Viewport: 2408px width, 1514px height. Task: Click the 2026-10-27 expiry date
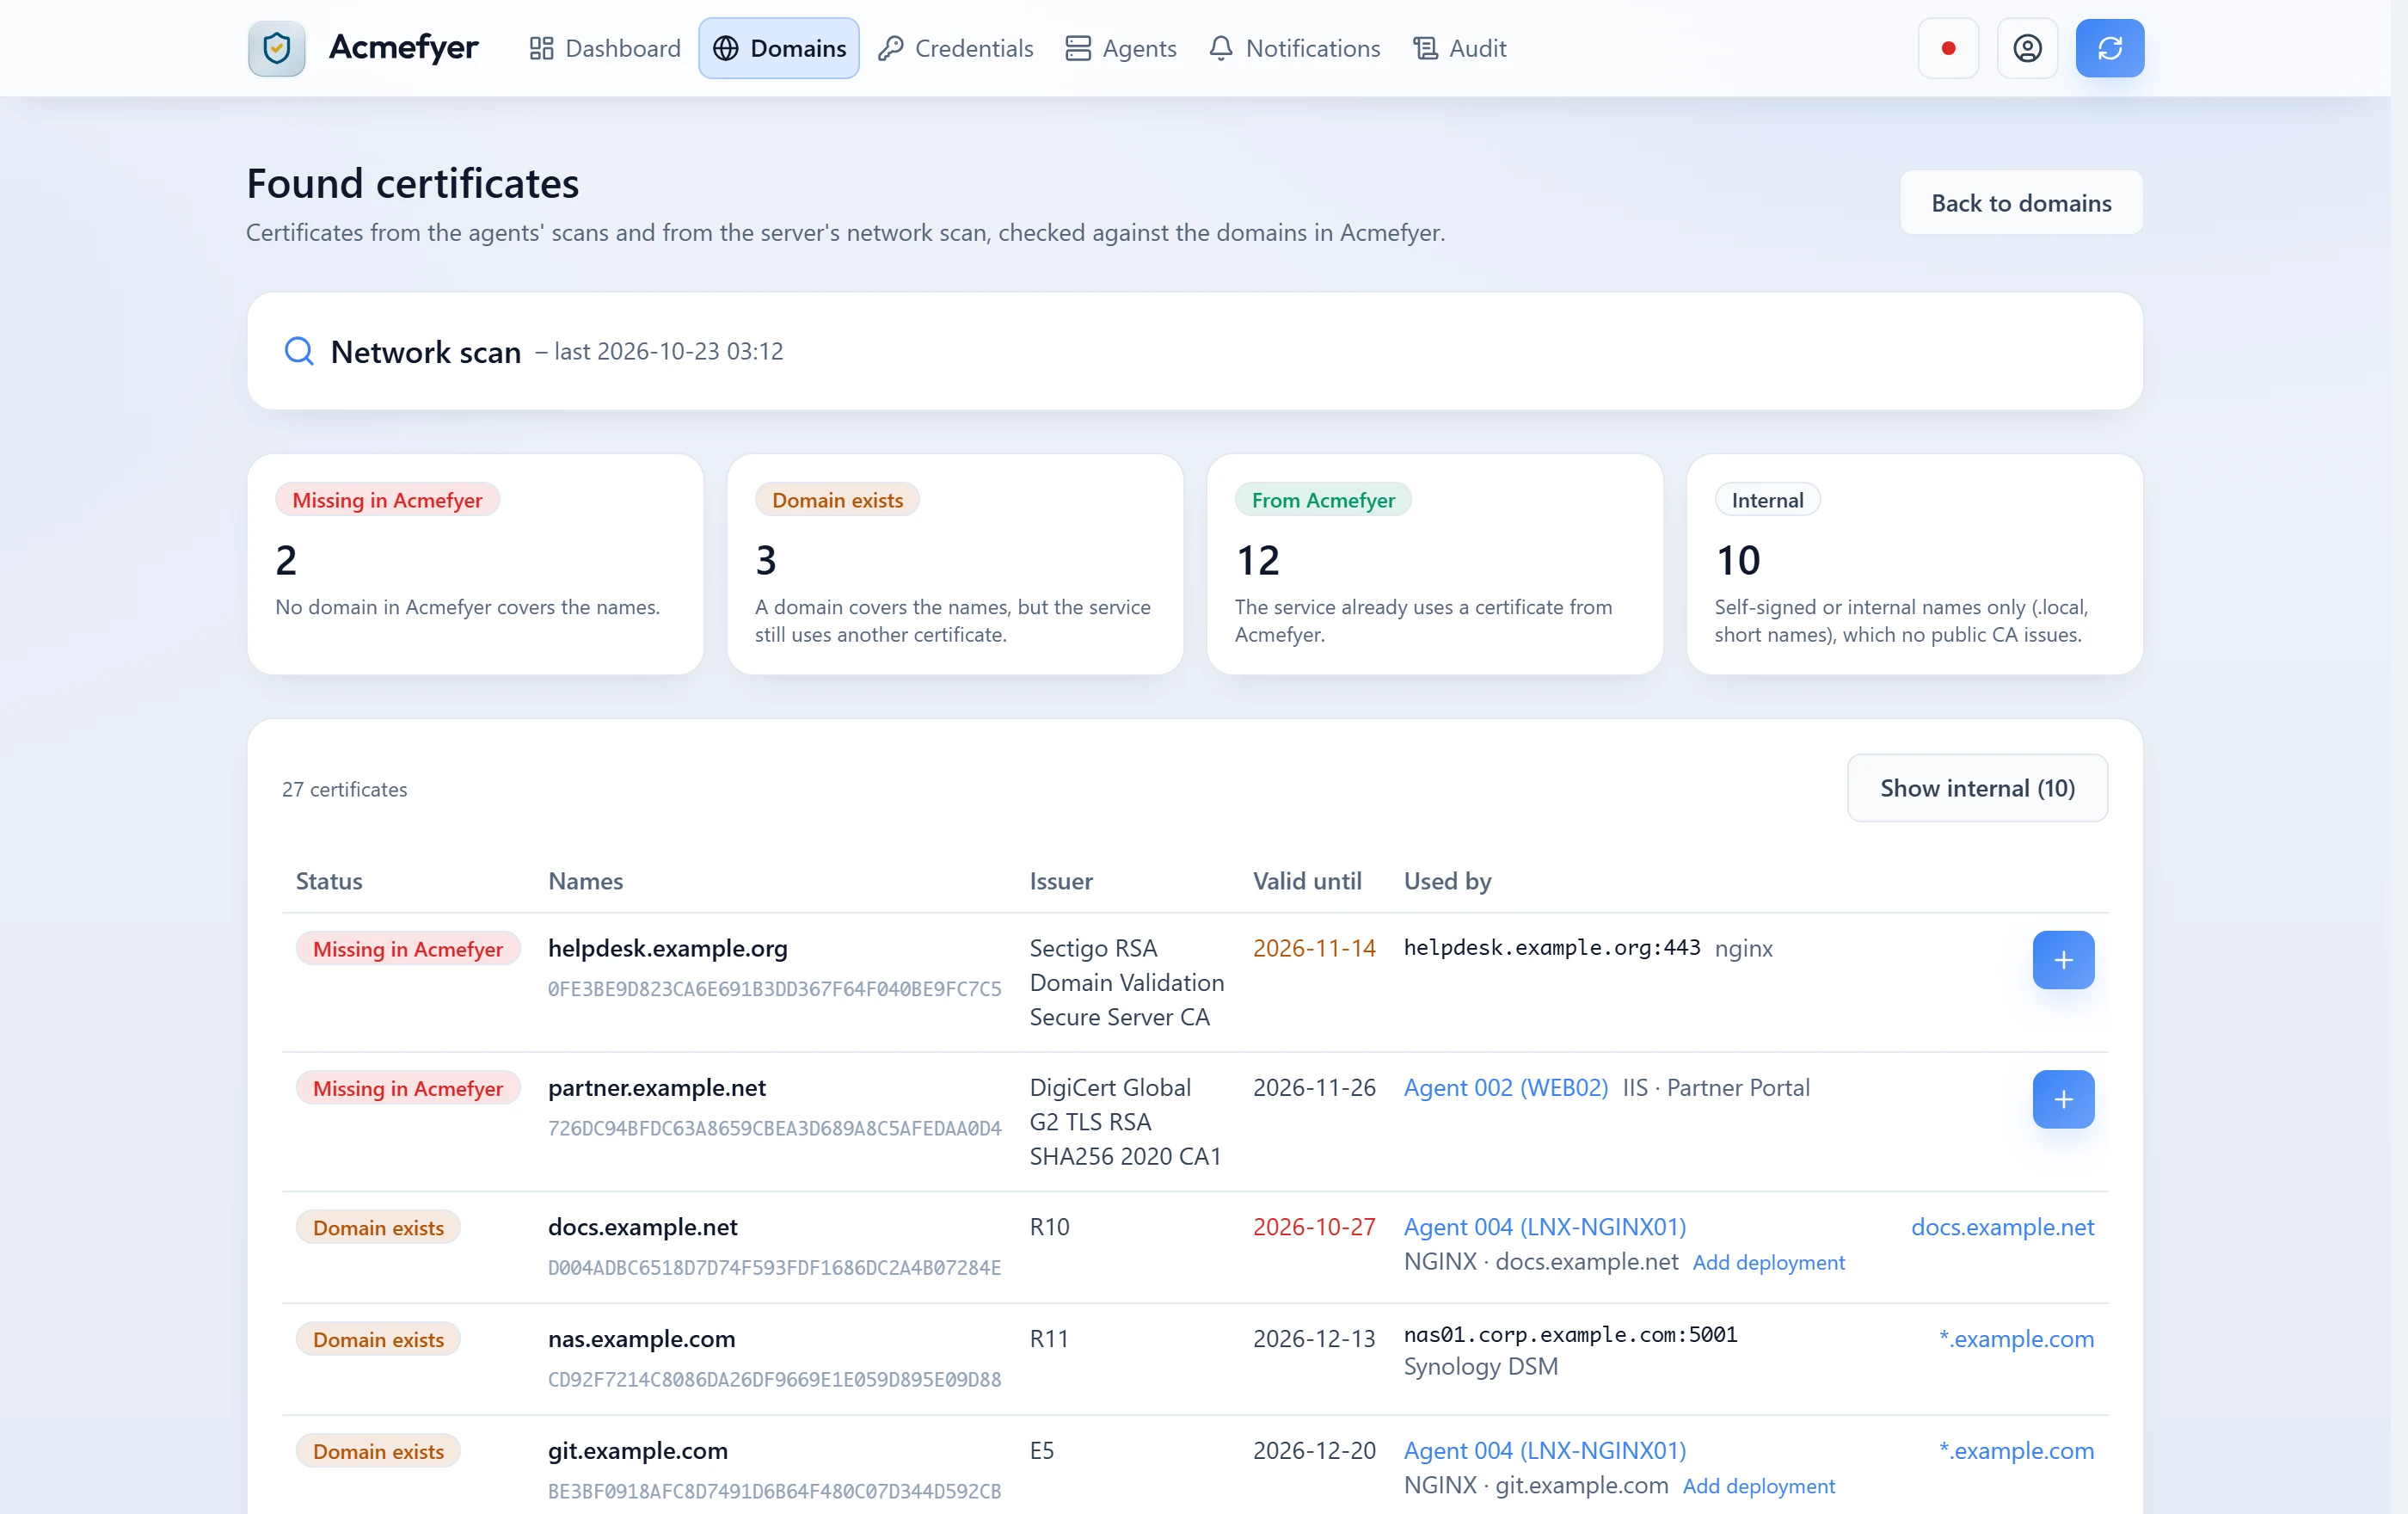1314,1227
